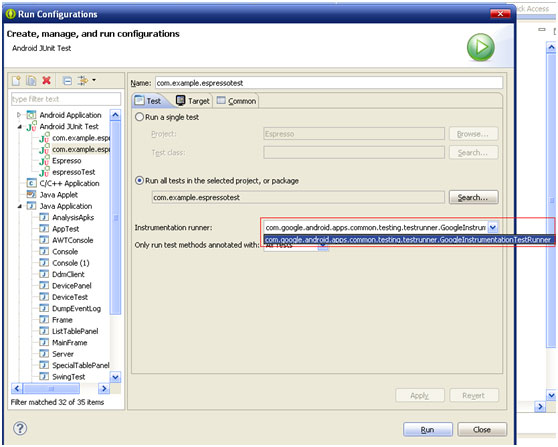
Task: Delete selected launch configuration red X
Action: click(x=46, y=80)
